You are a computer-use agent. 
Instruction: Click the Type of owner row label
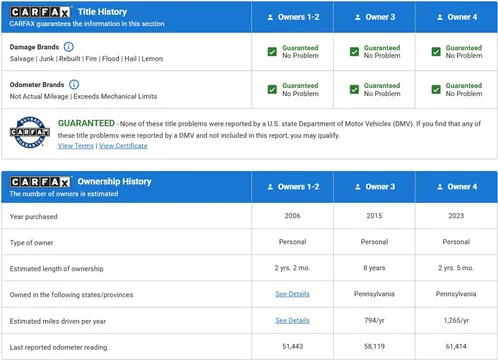click(x=32, y=243)
